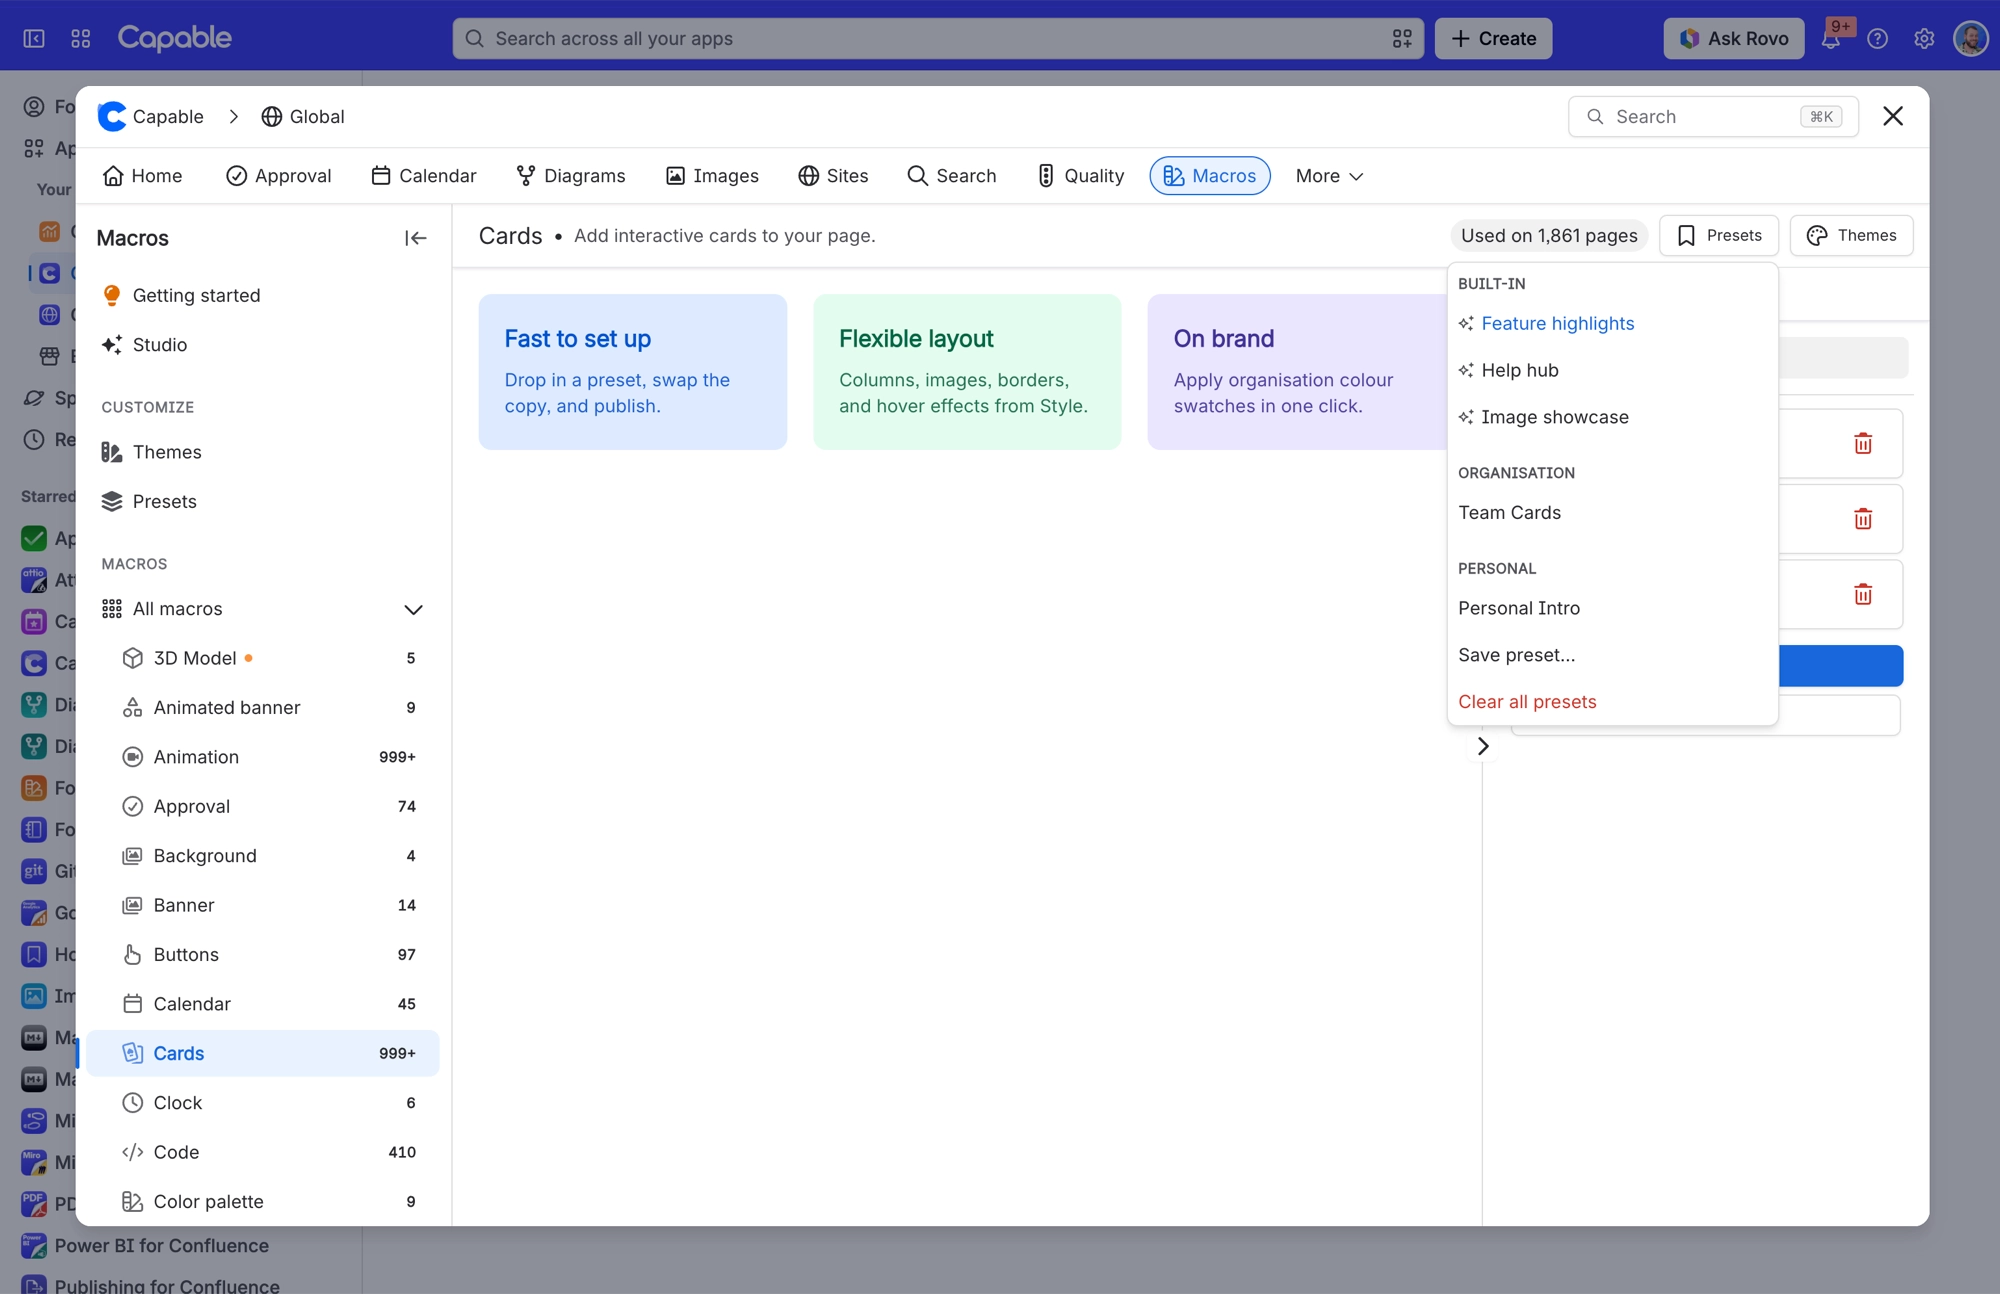The width and height of the screenshot is (2000, 1294).
Task: Delete item using second red trash icon
Action: tap(1863, 519)
